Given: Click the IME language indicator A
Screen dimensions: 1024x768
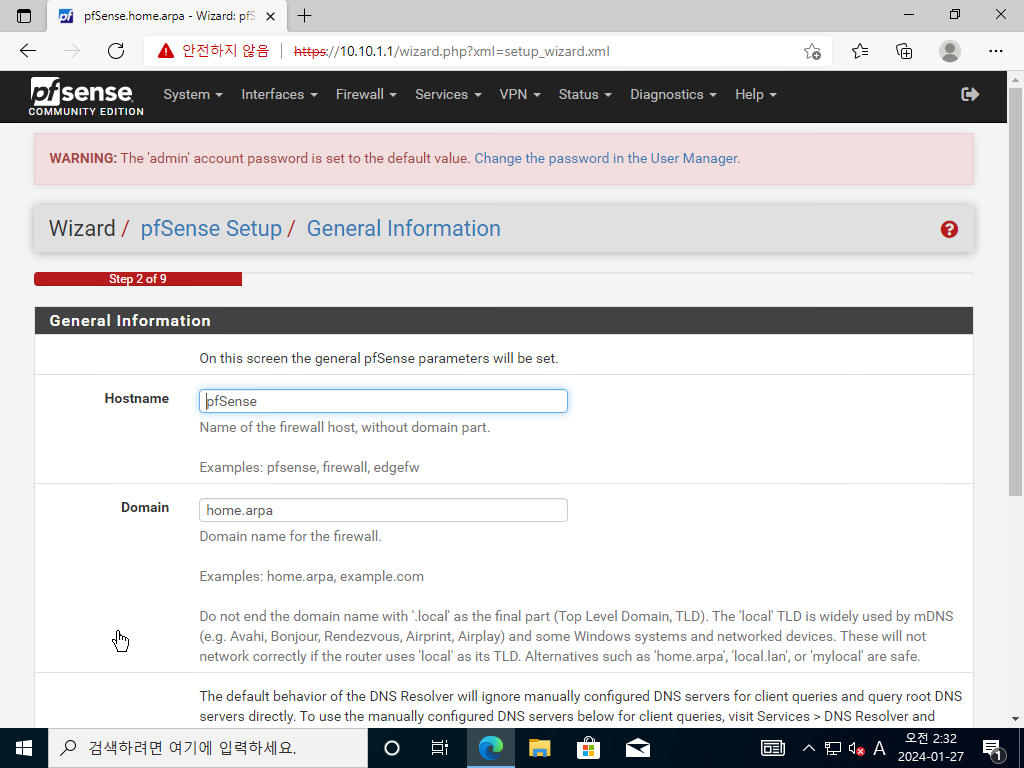Looking at the screenshot, I should click(x=879, y=748).
